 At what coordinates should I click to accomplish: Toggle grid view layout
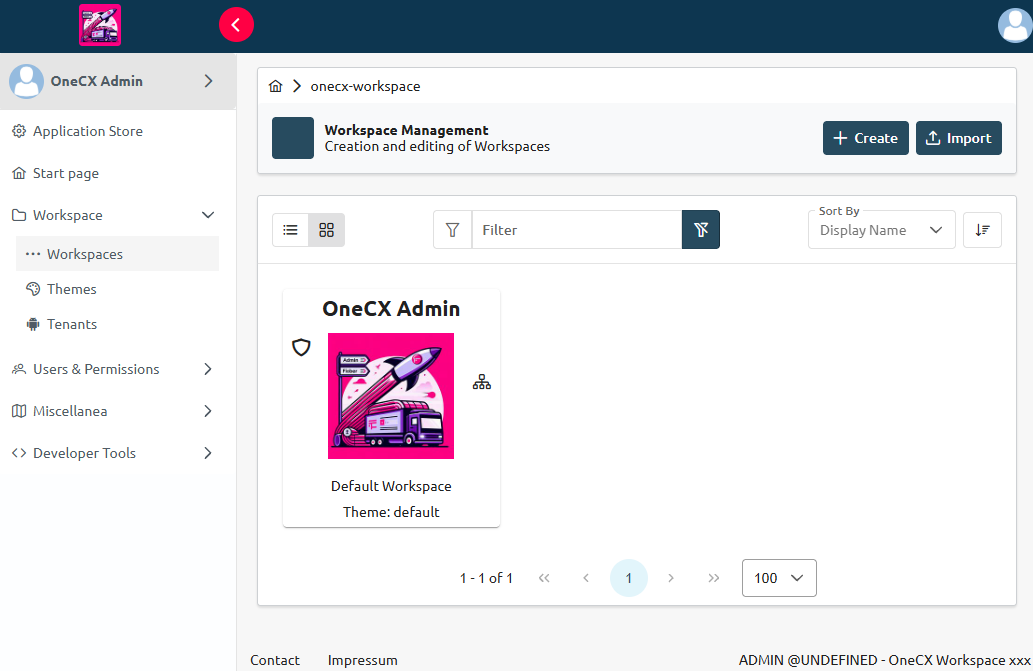tap(326, 229)
